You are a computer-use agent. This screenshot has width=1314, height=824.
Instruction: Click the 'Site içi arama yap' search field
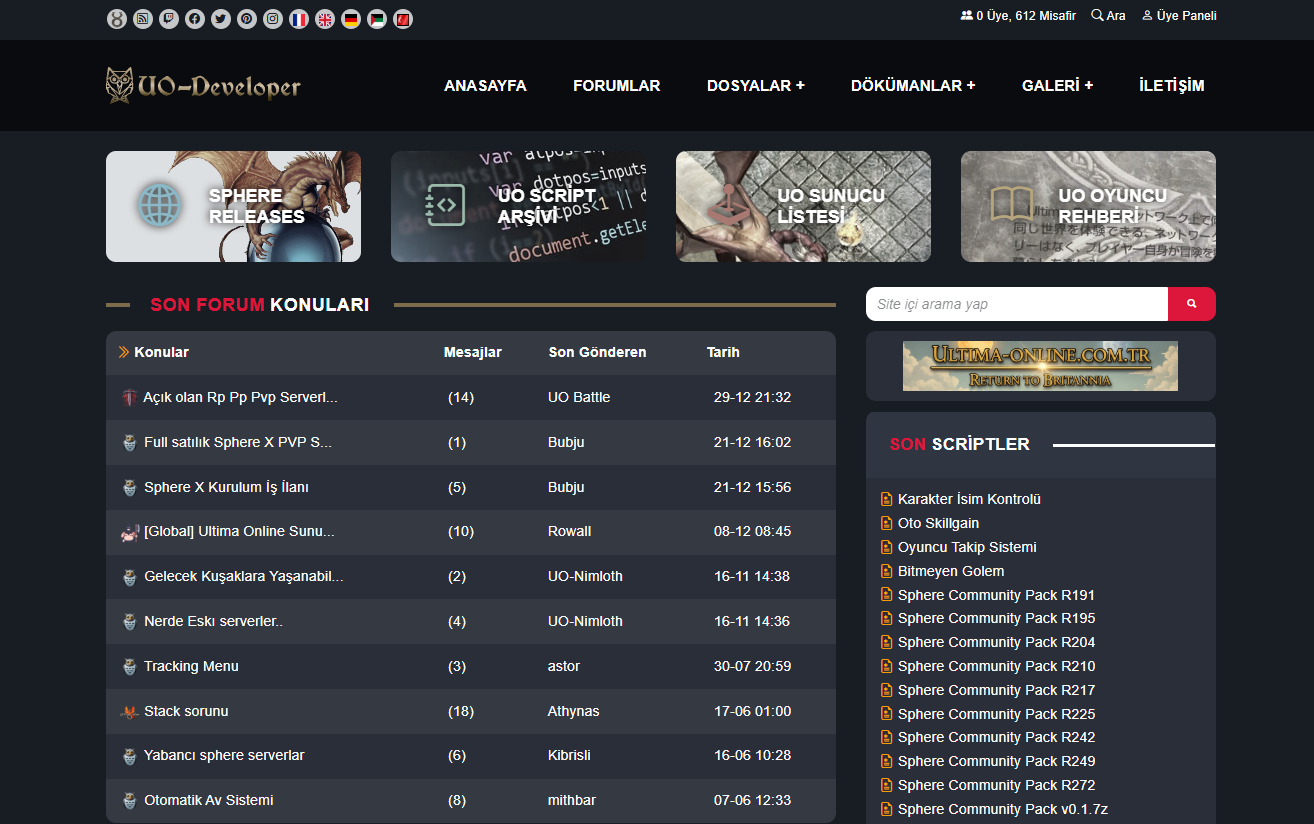point(1016,304)
